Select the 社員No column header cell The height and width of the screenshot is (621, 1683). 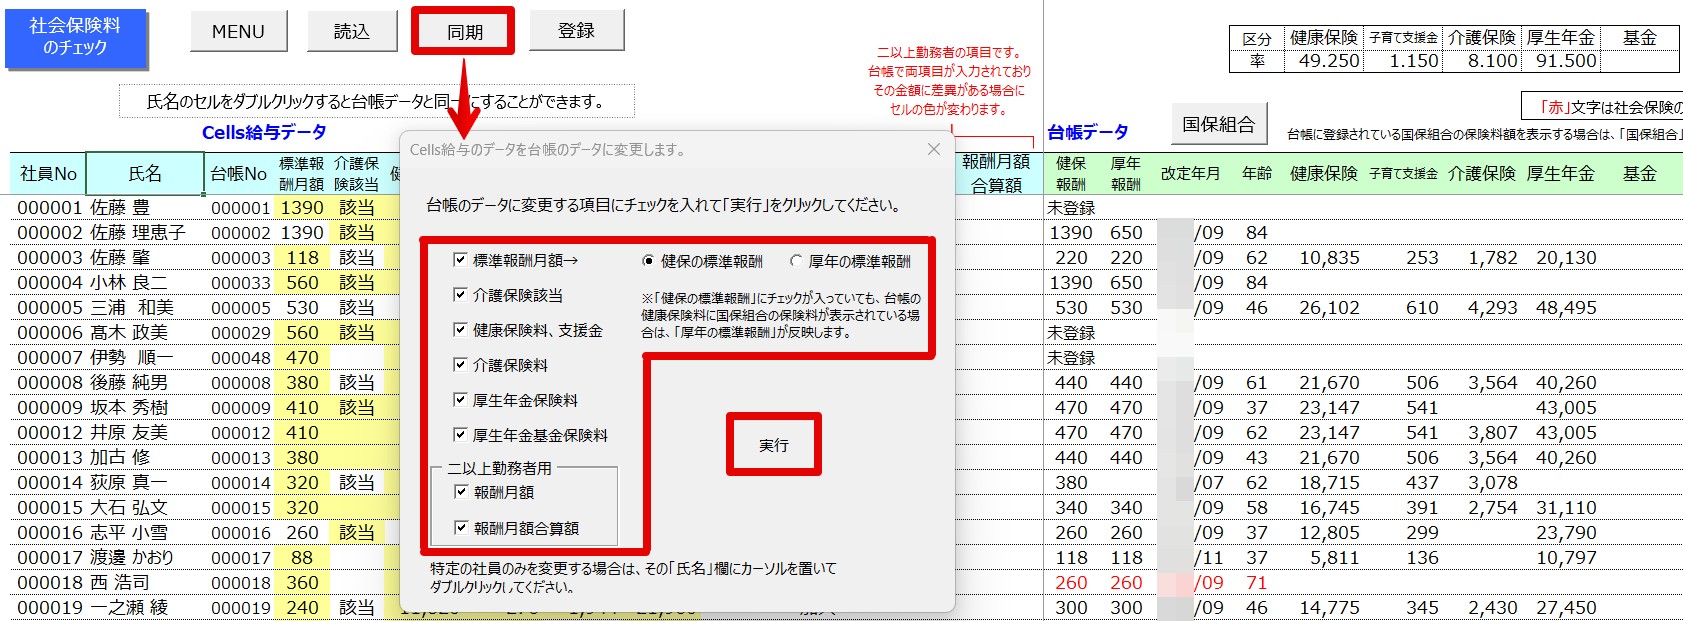[x=48, y=173]
